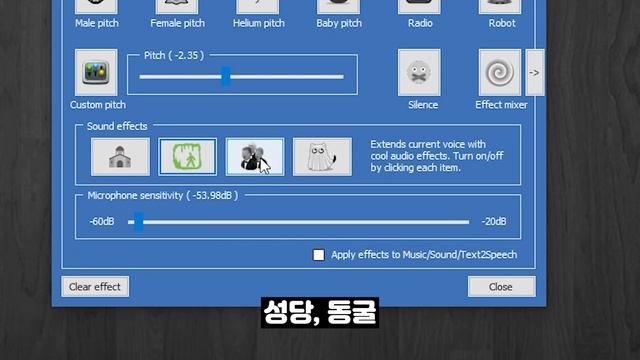640x360 pixels.
Task: Toggle the cave sound effect
Action: pyautogui.click(x=188, y=157)
